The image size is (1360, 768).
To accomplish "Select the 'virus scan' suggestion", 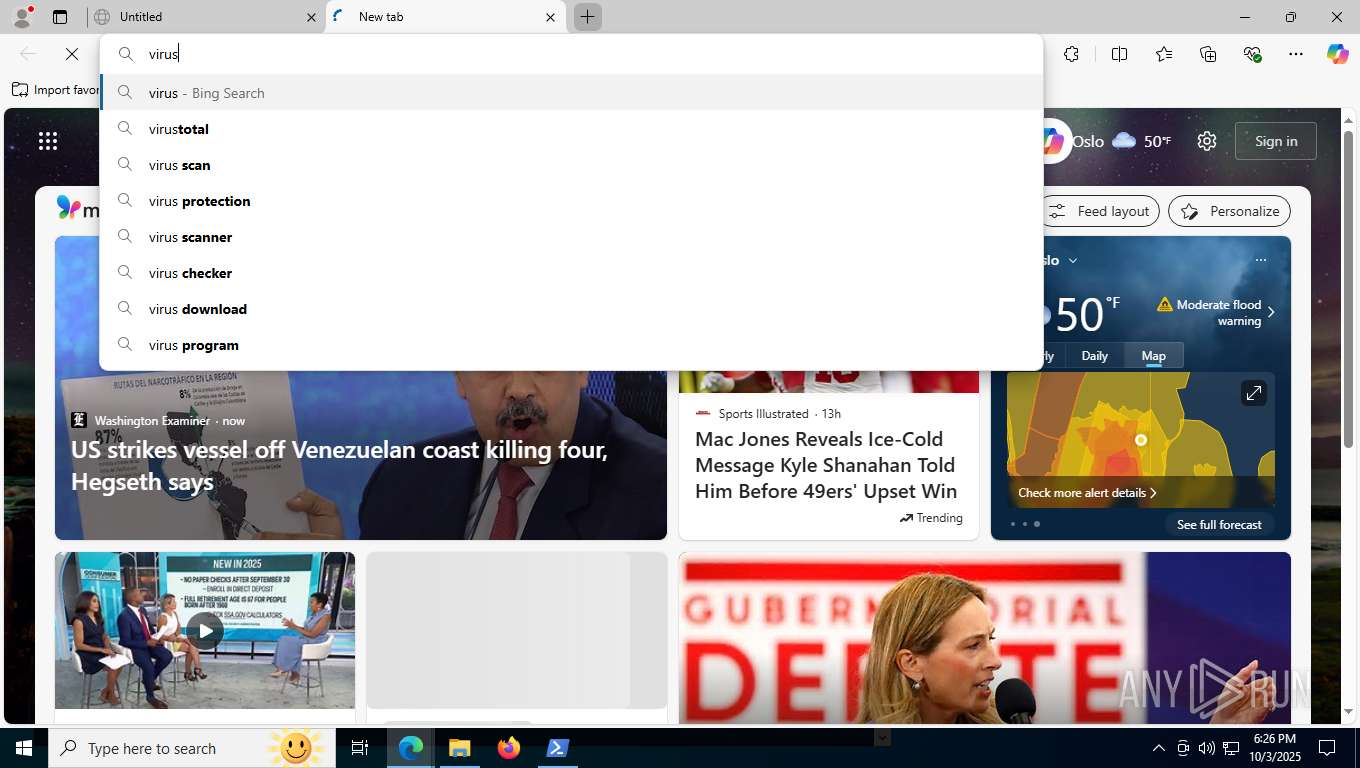I will [x=571, y=165].
